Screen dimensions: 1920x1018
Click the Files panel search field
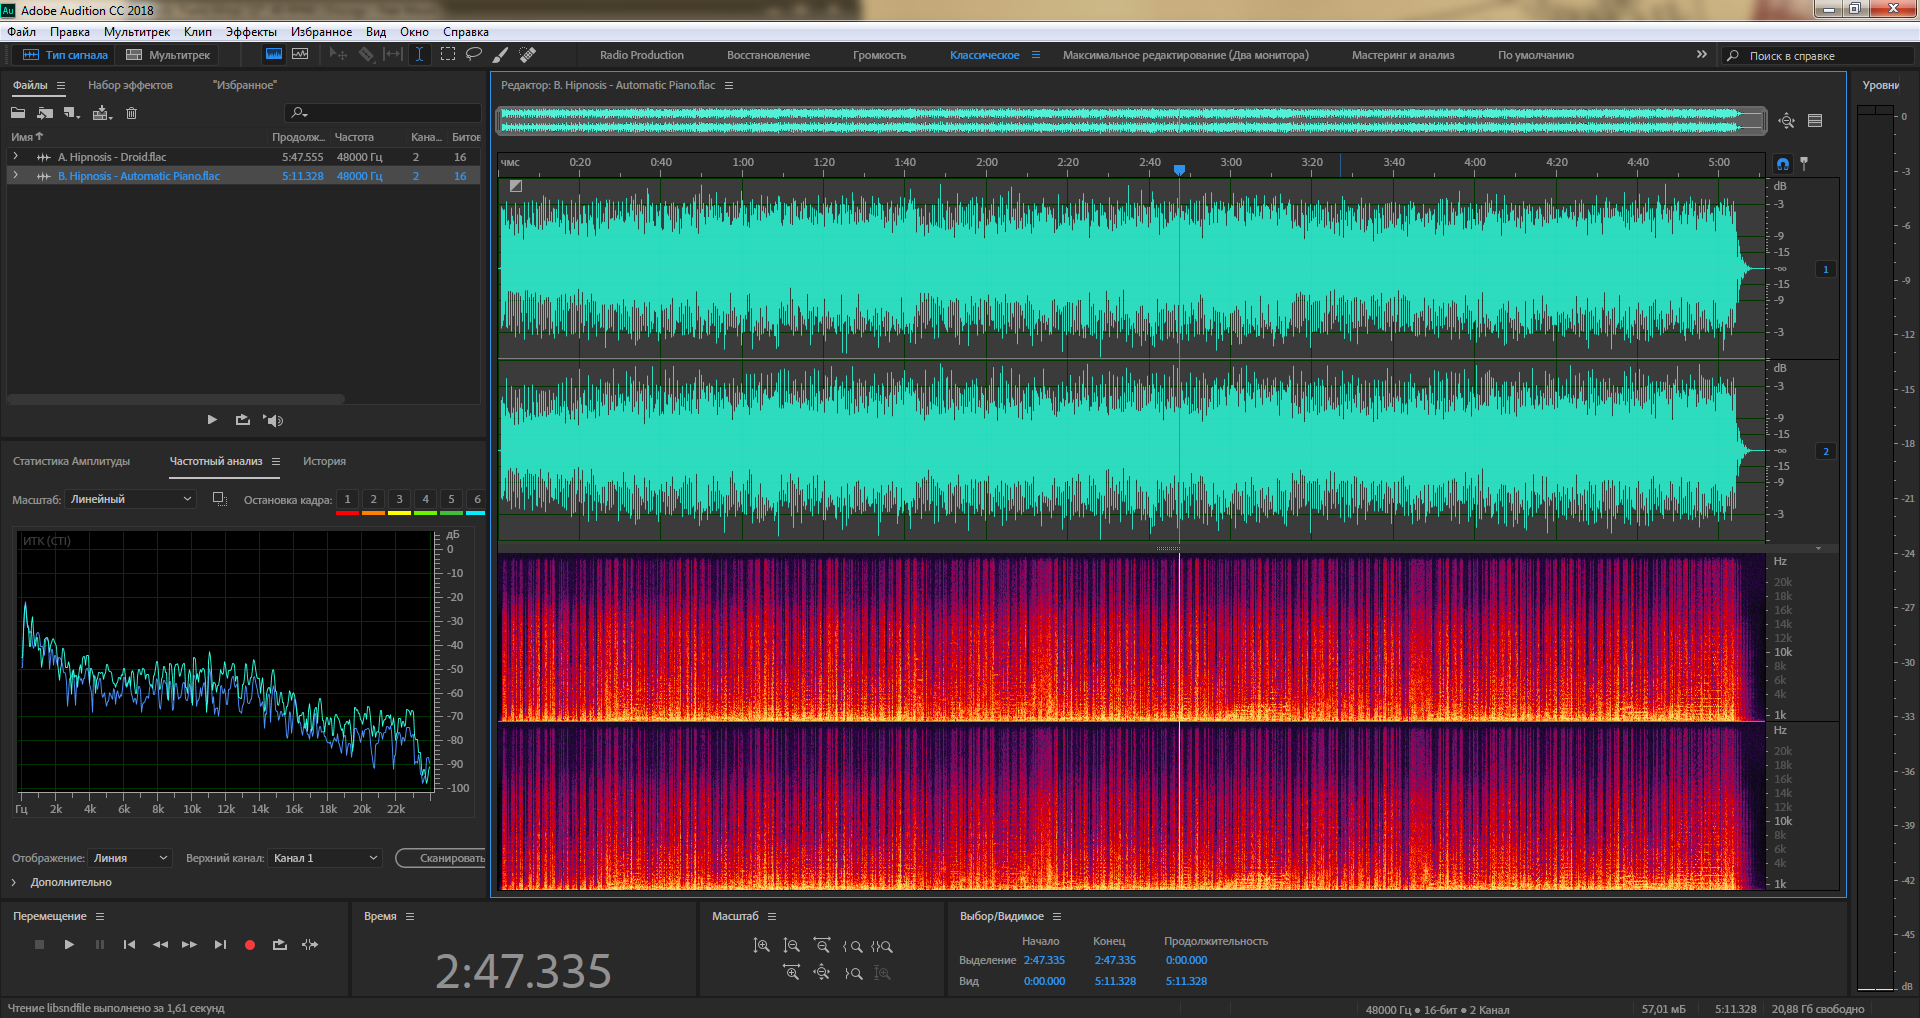click(x=384, y=113)
